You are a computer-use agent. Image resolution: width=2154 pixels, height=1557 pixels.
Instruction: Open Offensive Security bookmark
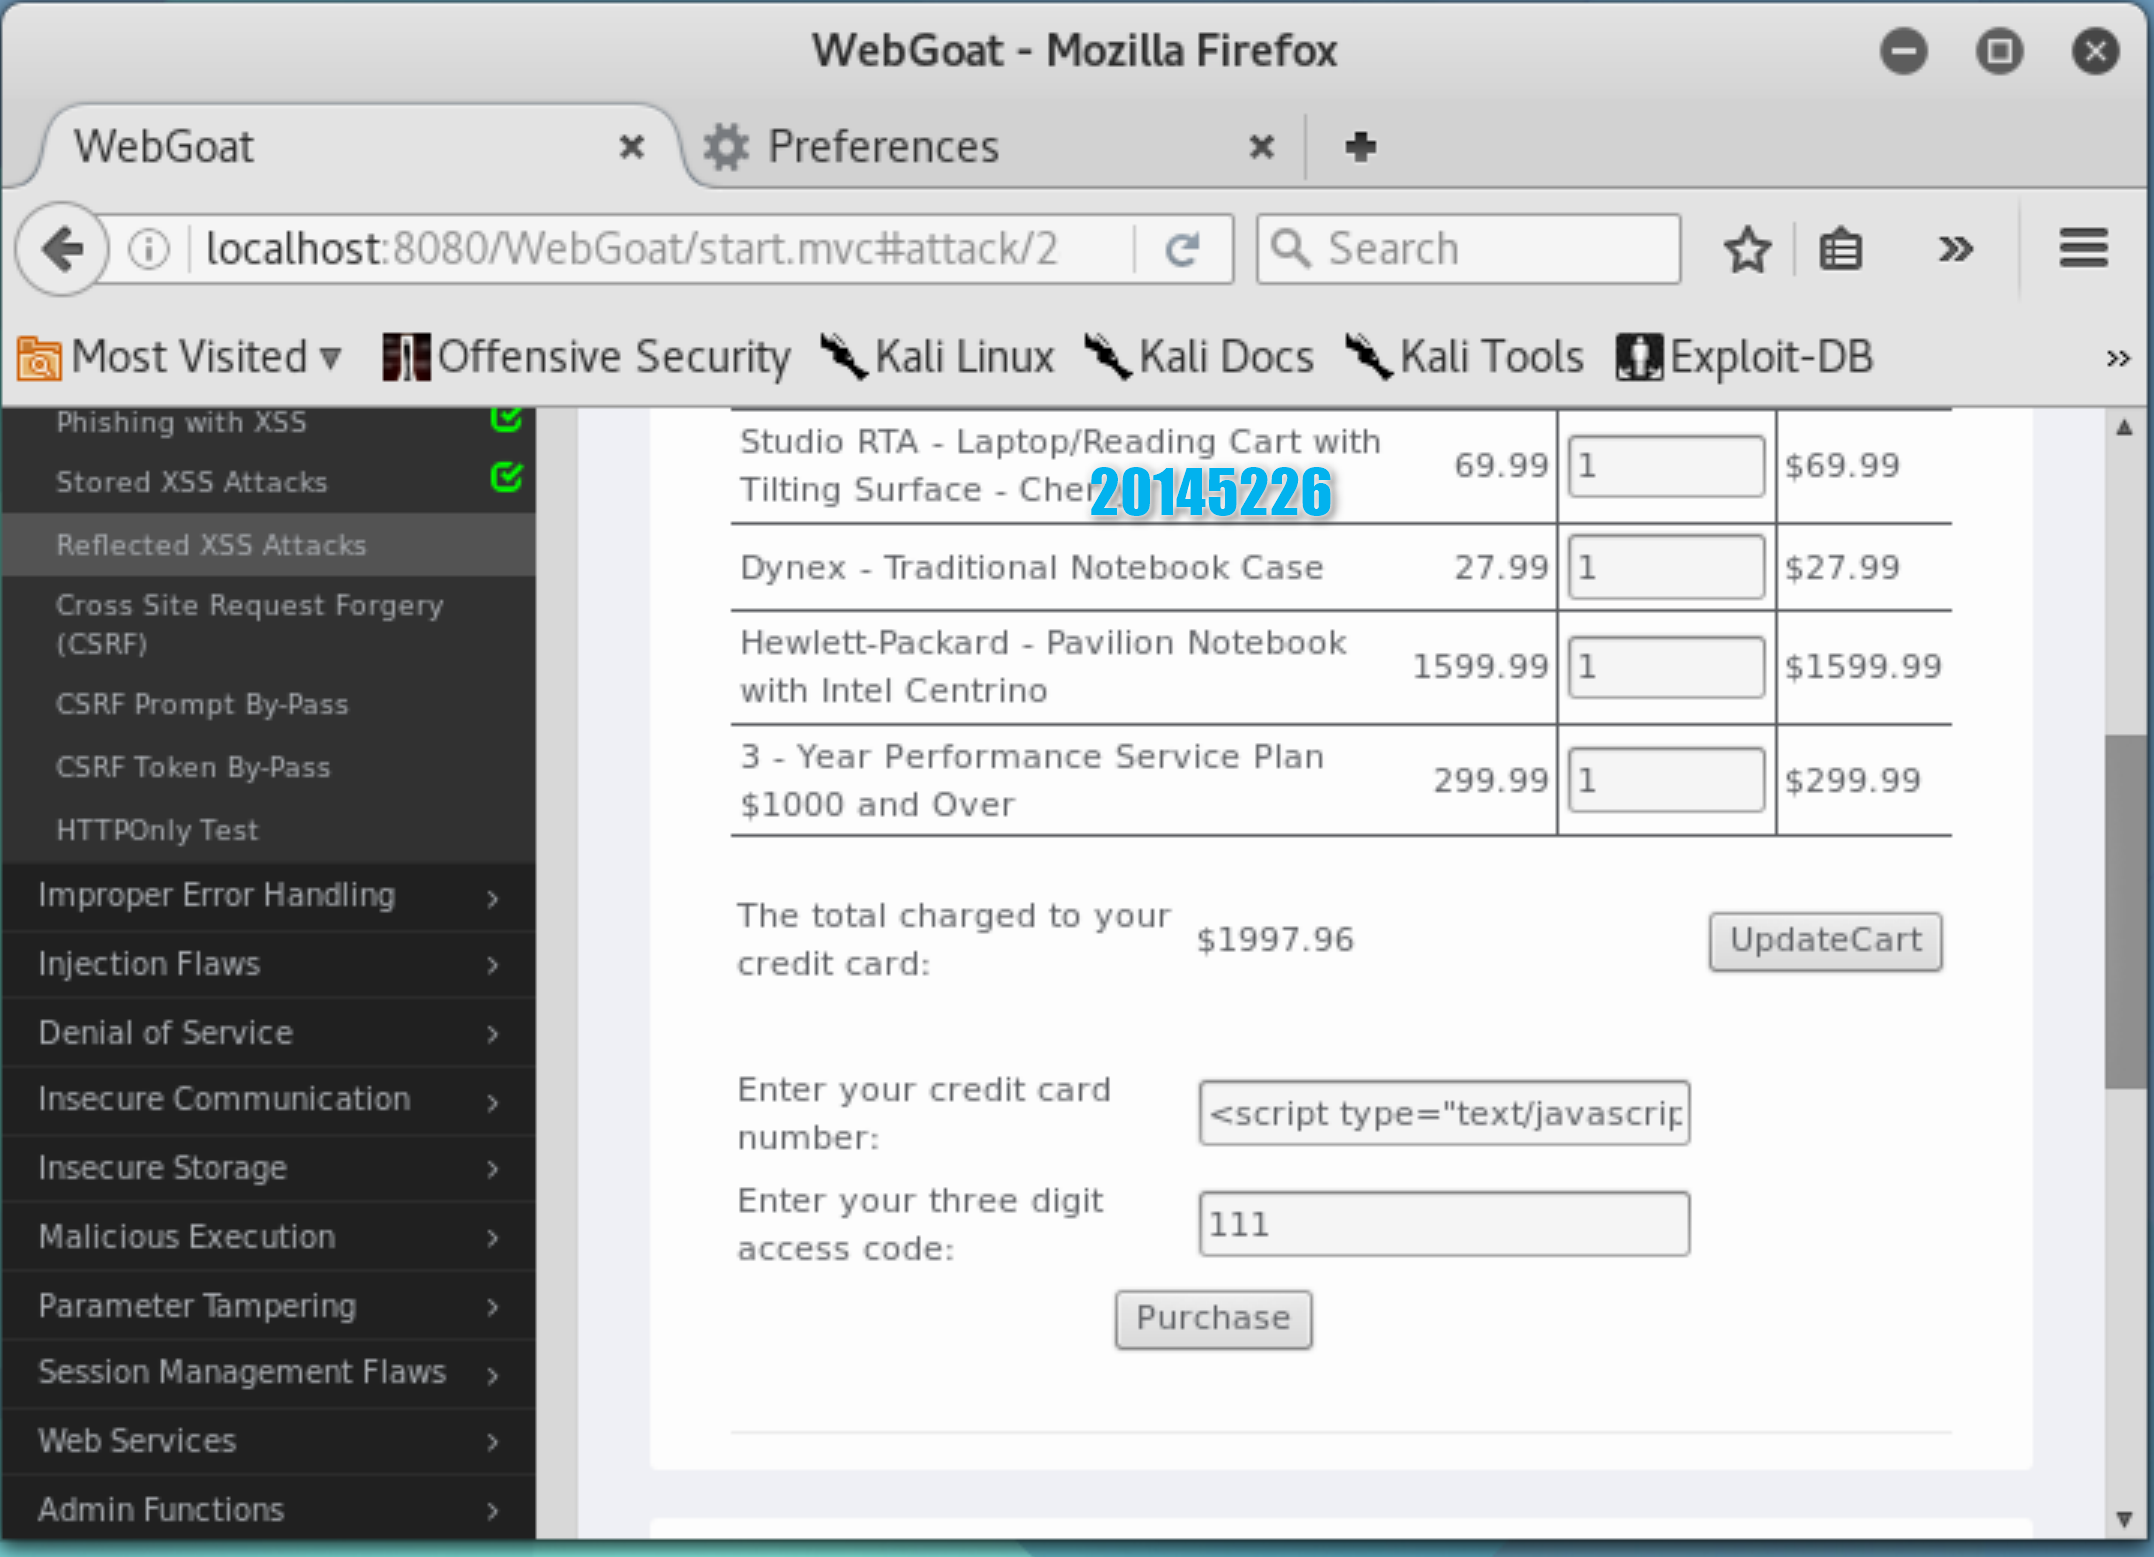pyautogui.click(x=586, y=357)
